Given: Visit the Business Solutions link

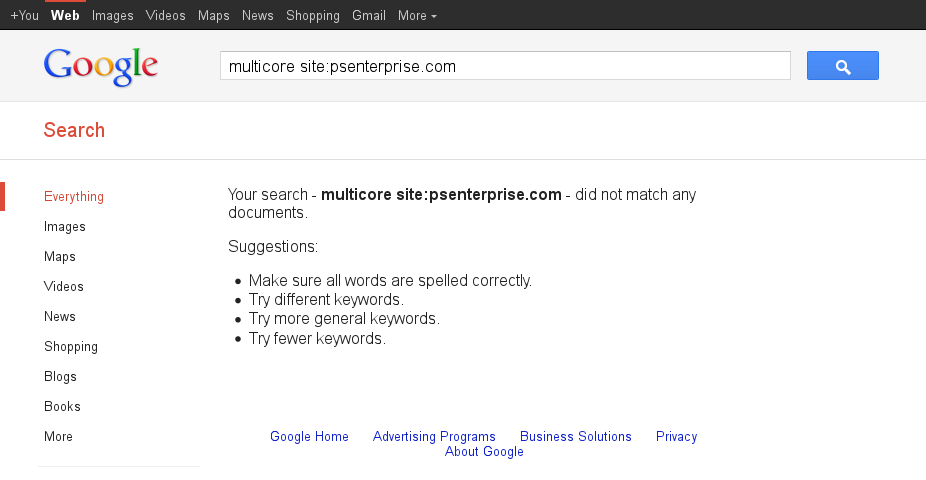Looking at the screenshot, I should 576,437.
